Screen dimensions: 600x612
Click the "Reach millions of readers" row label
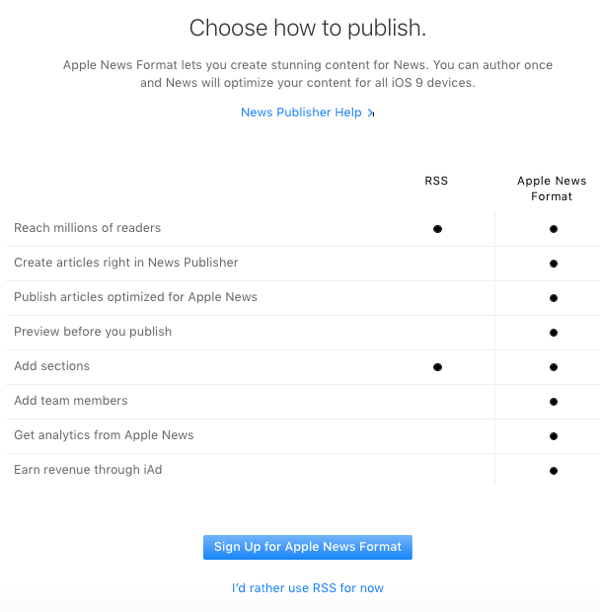[x=87, y=228]
